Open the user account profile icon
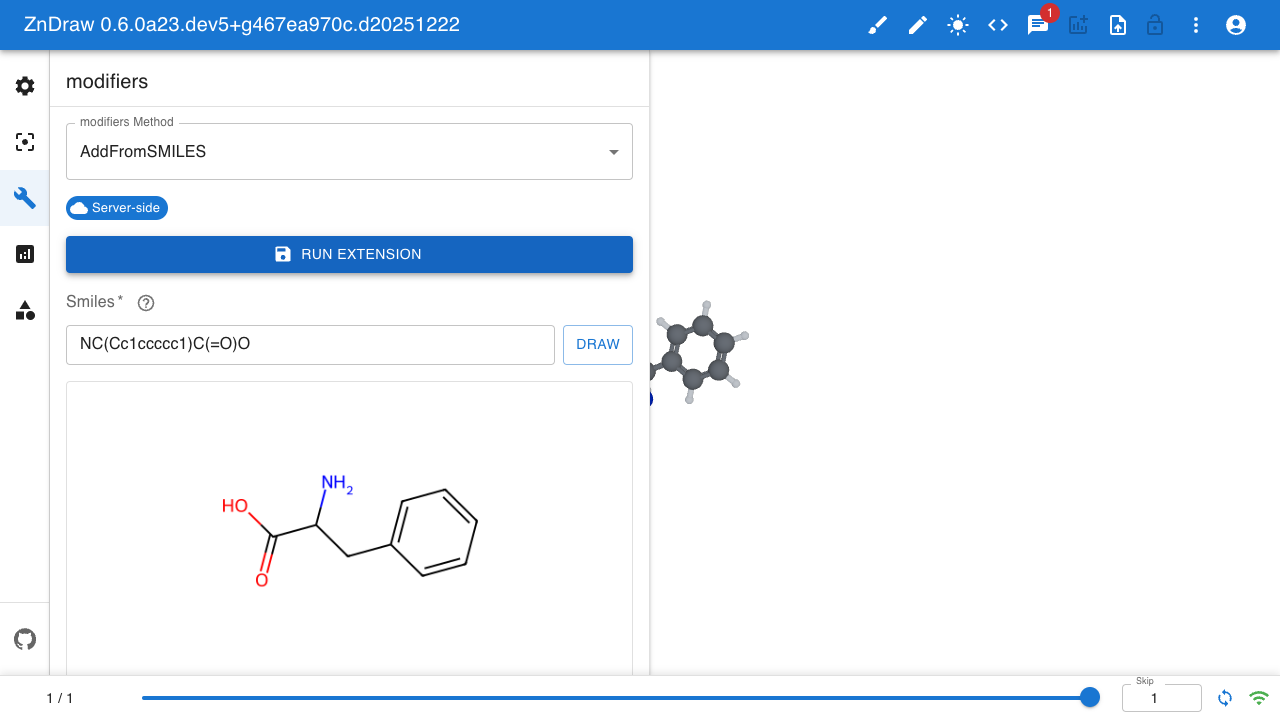This screenshot has height=720, width=1280. click(x=1236, y=25)
